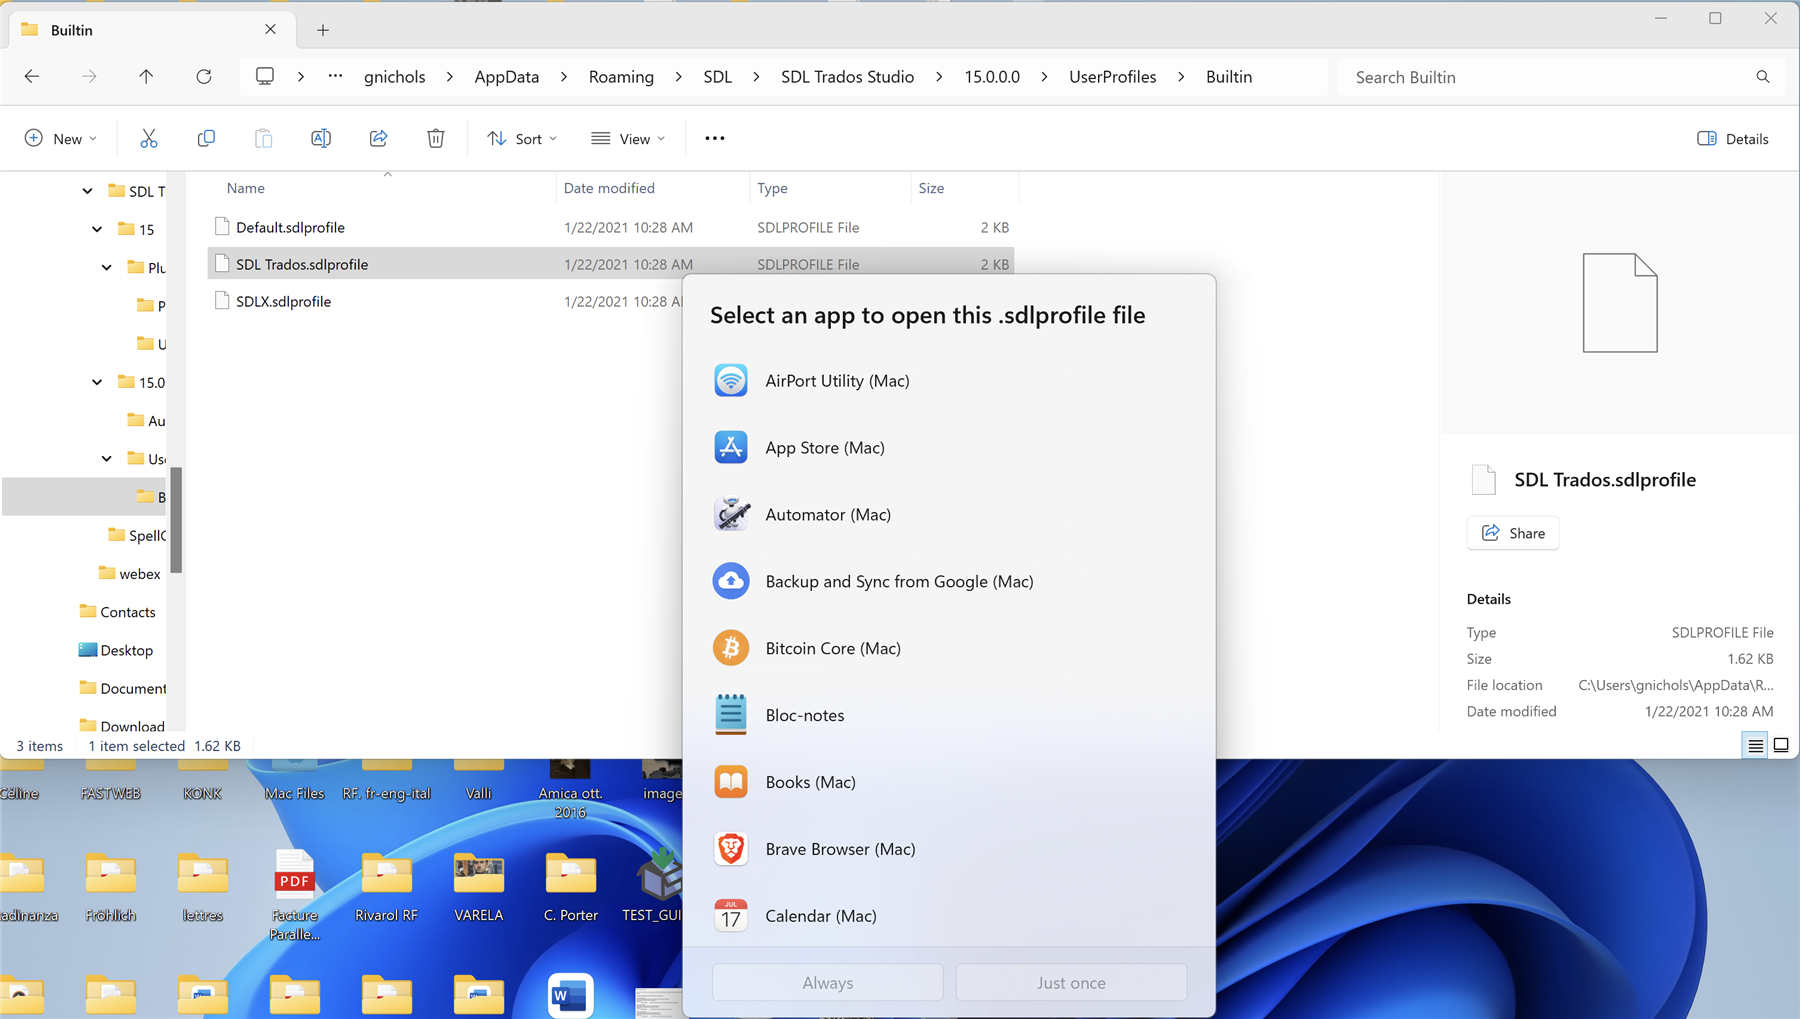Click Share button in details pane
The height and width of the screenshot is (1019, 1800).
click(1513, 533)
